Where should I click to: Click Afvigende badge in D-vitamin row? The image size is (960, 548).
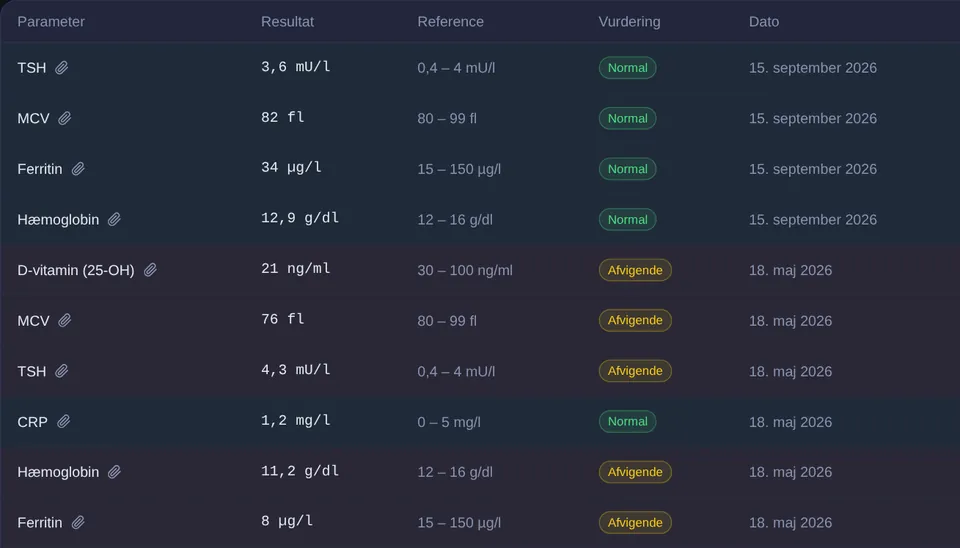coord(635,270)
